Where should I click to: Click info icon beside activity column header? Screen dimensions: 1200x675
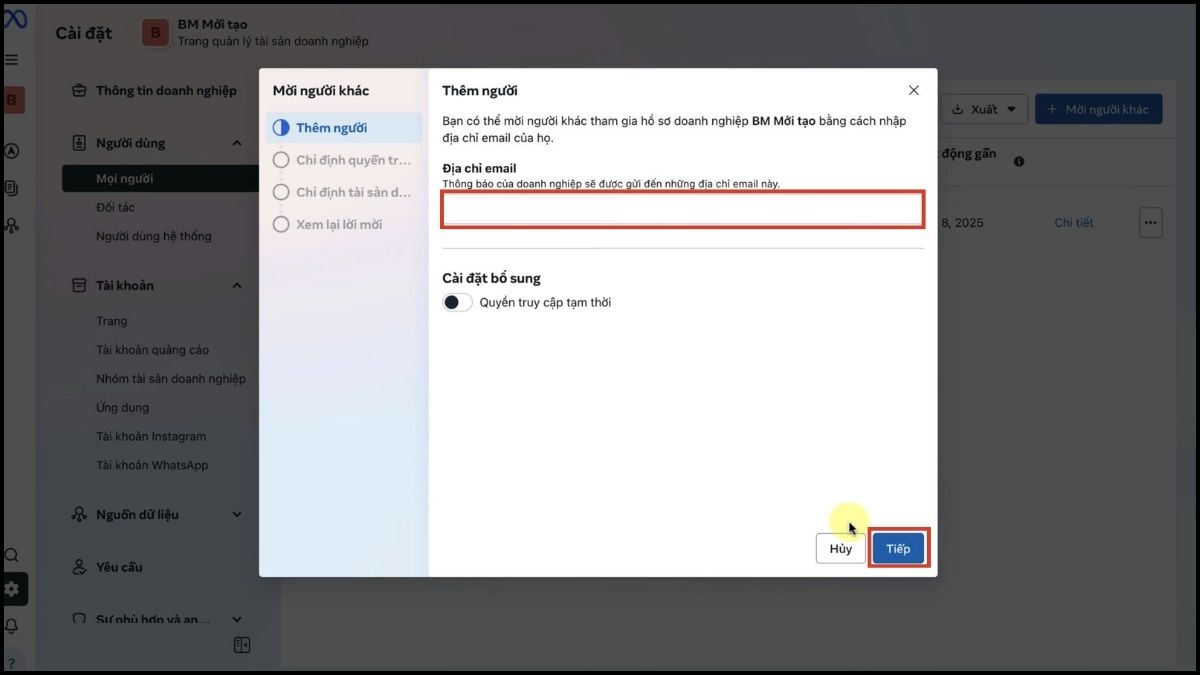click(1019, 161)
